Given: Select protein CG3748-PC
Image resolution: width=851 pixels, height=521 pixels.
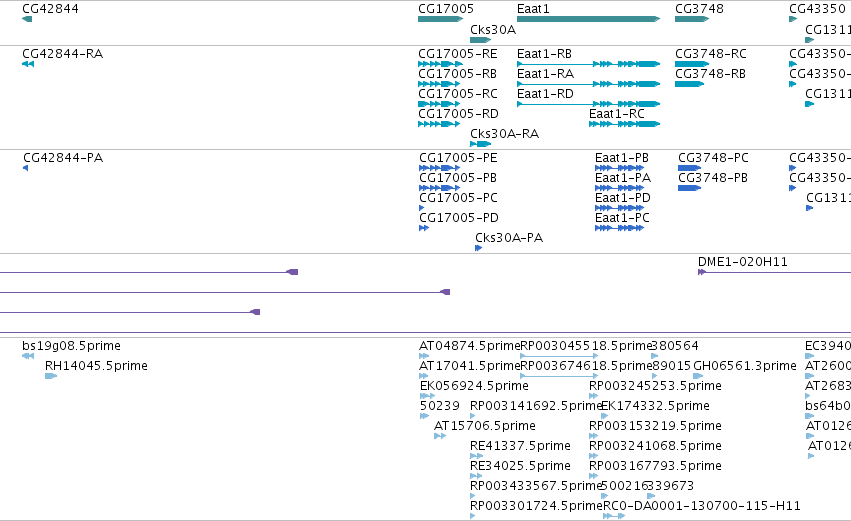Looking at the screenshot, I should coord(690,168).
